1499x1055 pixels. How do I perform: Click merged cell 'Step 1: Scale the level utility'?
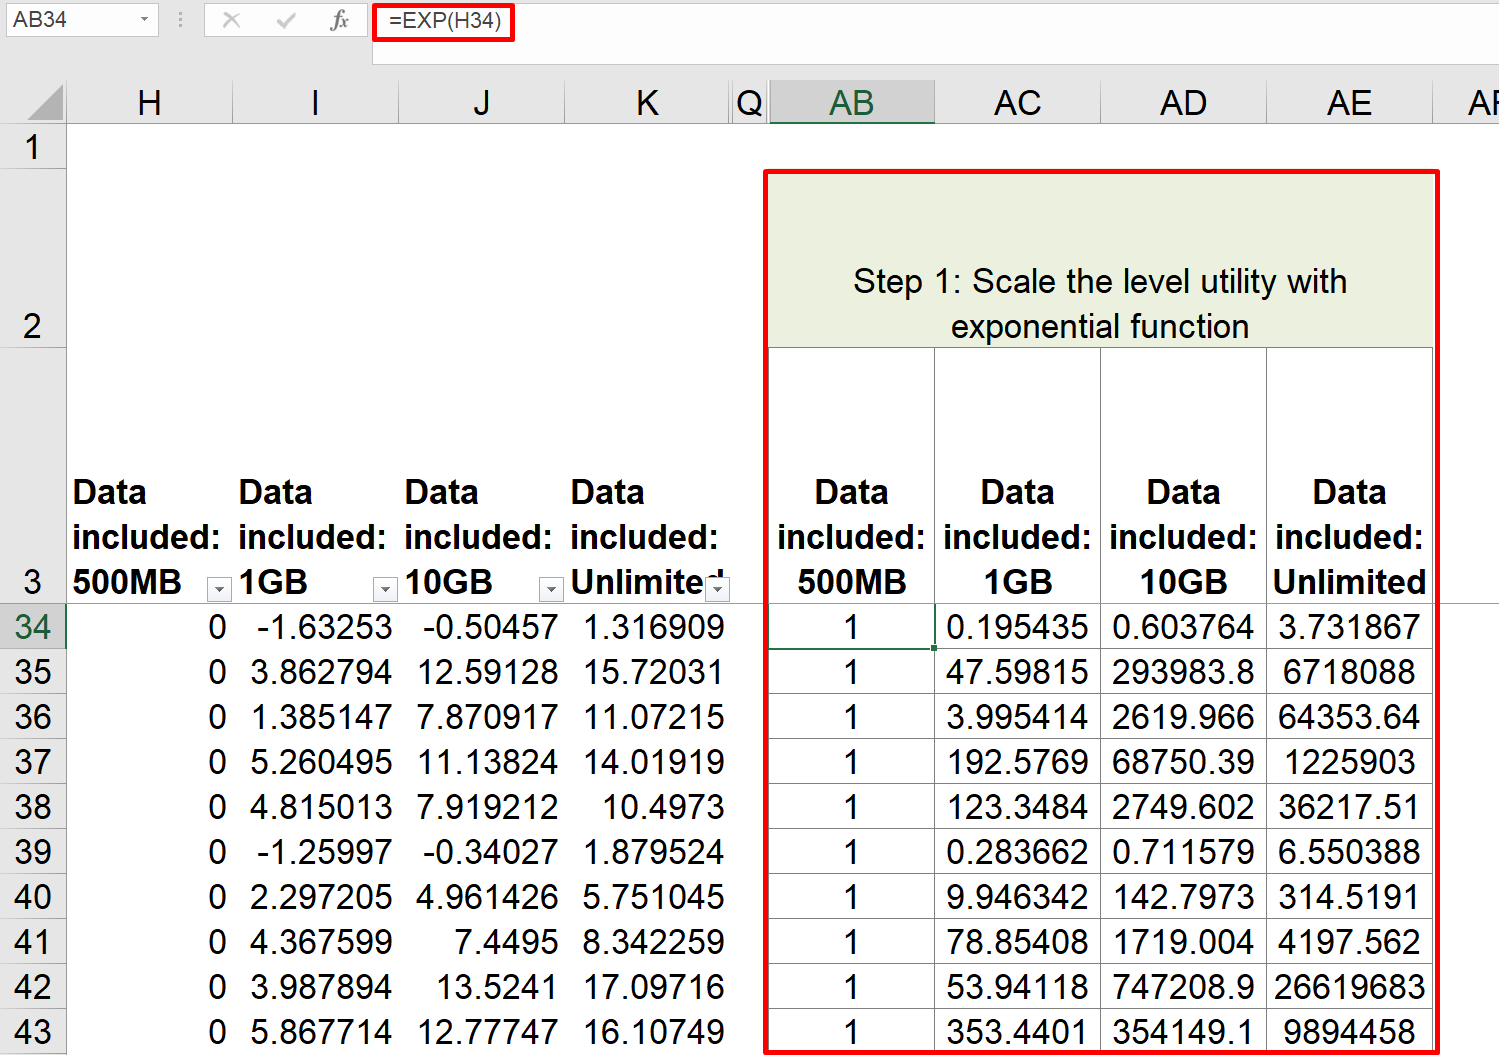coord(1100,259)
